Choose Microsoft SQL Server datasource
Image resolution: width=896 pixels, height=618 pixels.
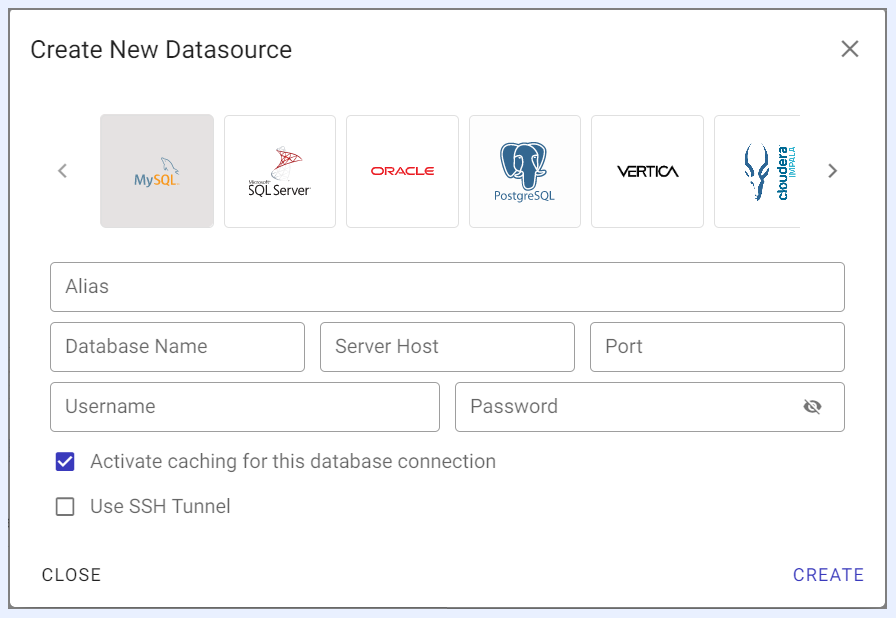[x=280, y=171]
